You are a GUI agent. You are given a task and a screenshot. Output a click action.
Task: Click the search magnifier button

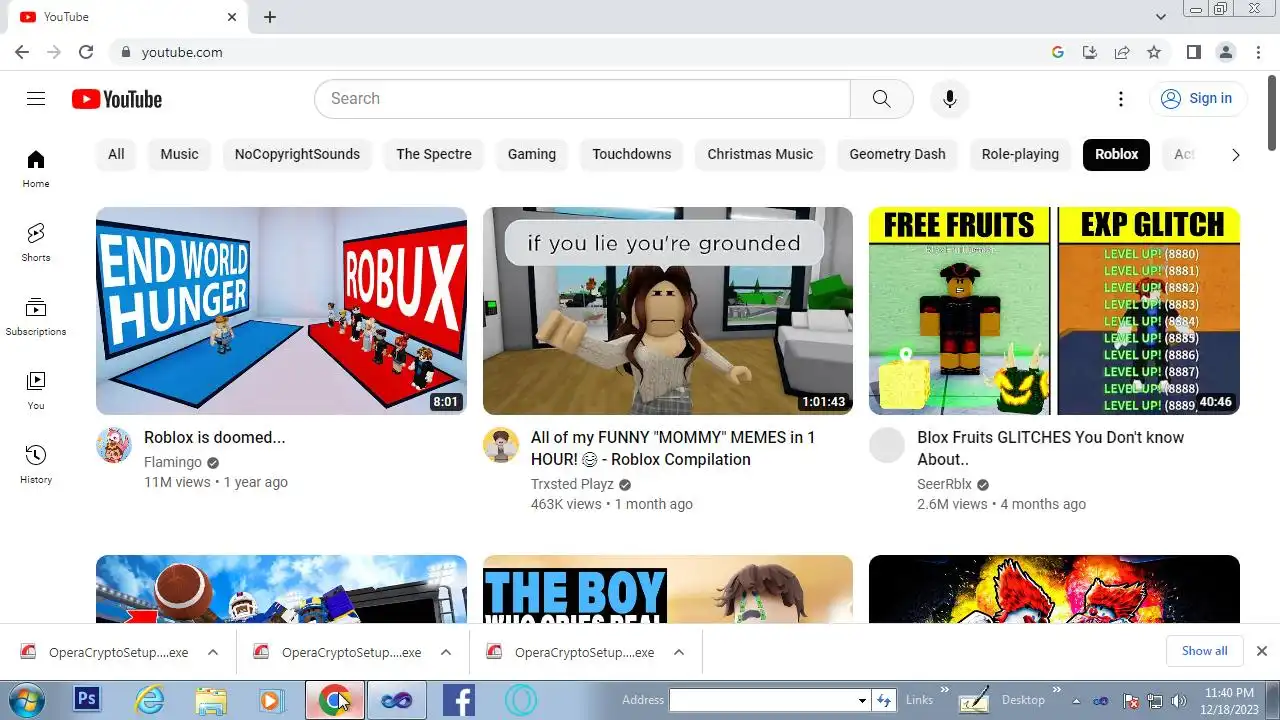[x=881, y=99]
